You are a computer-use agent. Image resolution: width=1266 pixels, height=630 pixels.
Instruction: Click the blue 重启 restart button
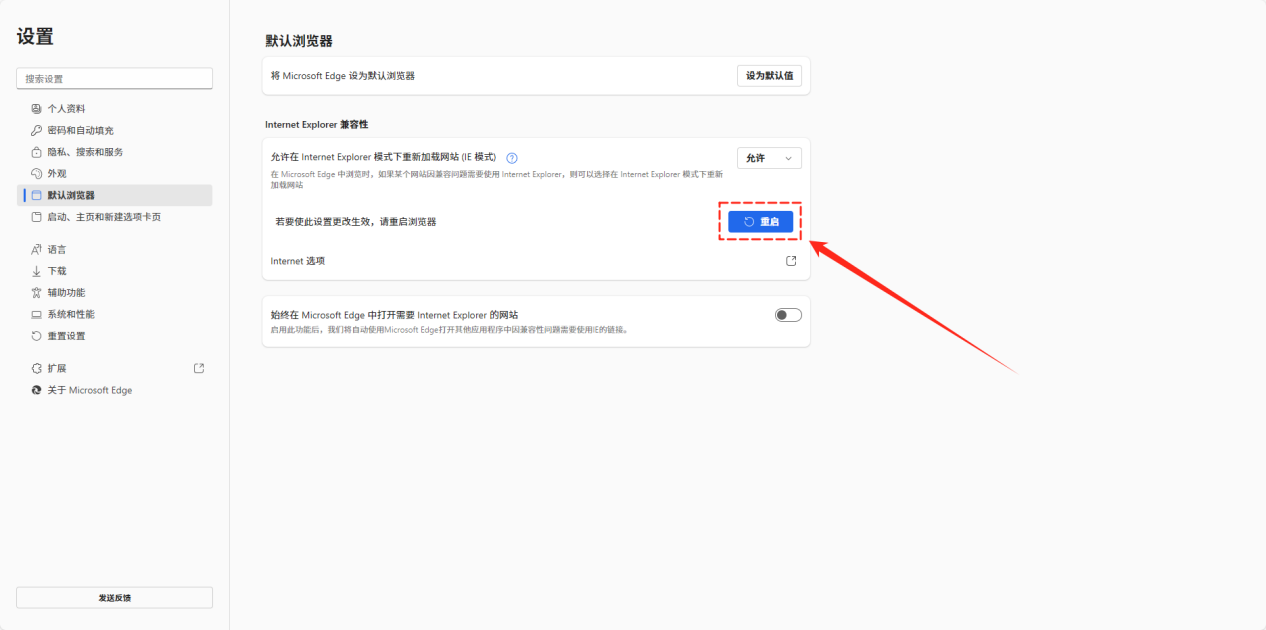pyautogui.click(x=760, y=221)
